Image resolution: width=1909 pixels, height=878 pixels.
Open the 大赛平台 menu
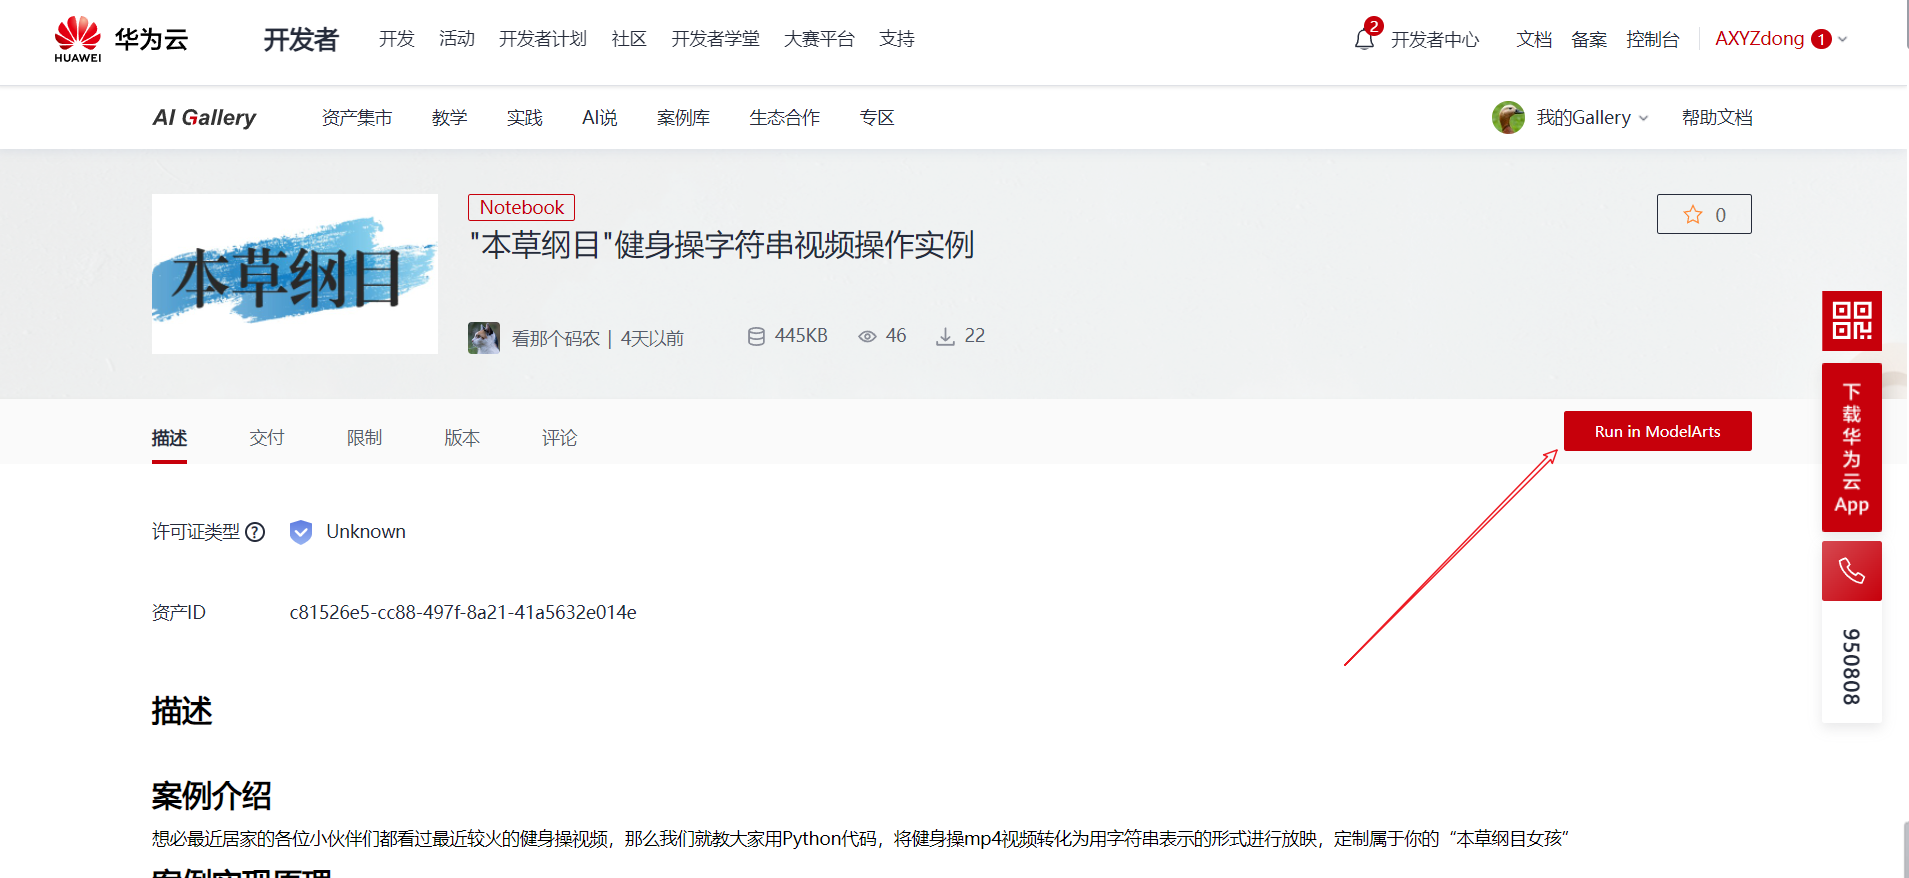(819, 39)
